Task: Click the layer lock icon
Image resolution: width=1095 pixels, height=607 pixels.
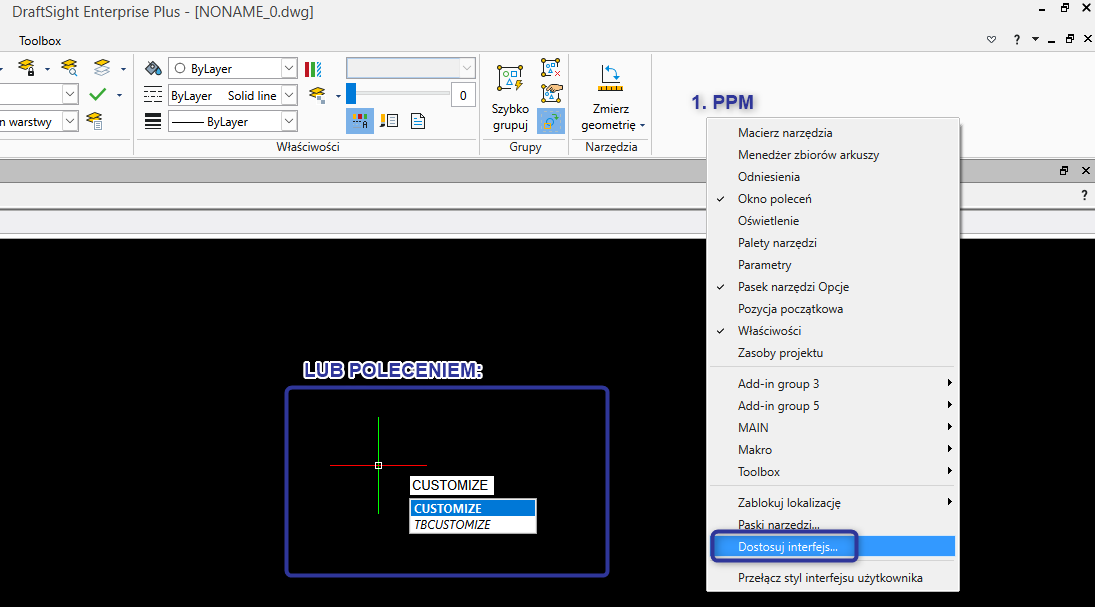Action: [27, 68]
